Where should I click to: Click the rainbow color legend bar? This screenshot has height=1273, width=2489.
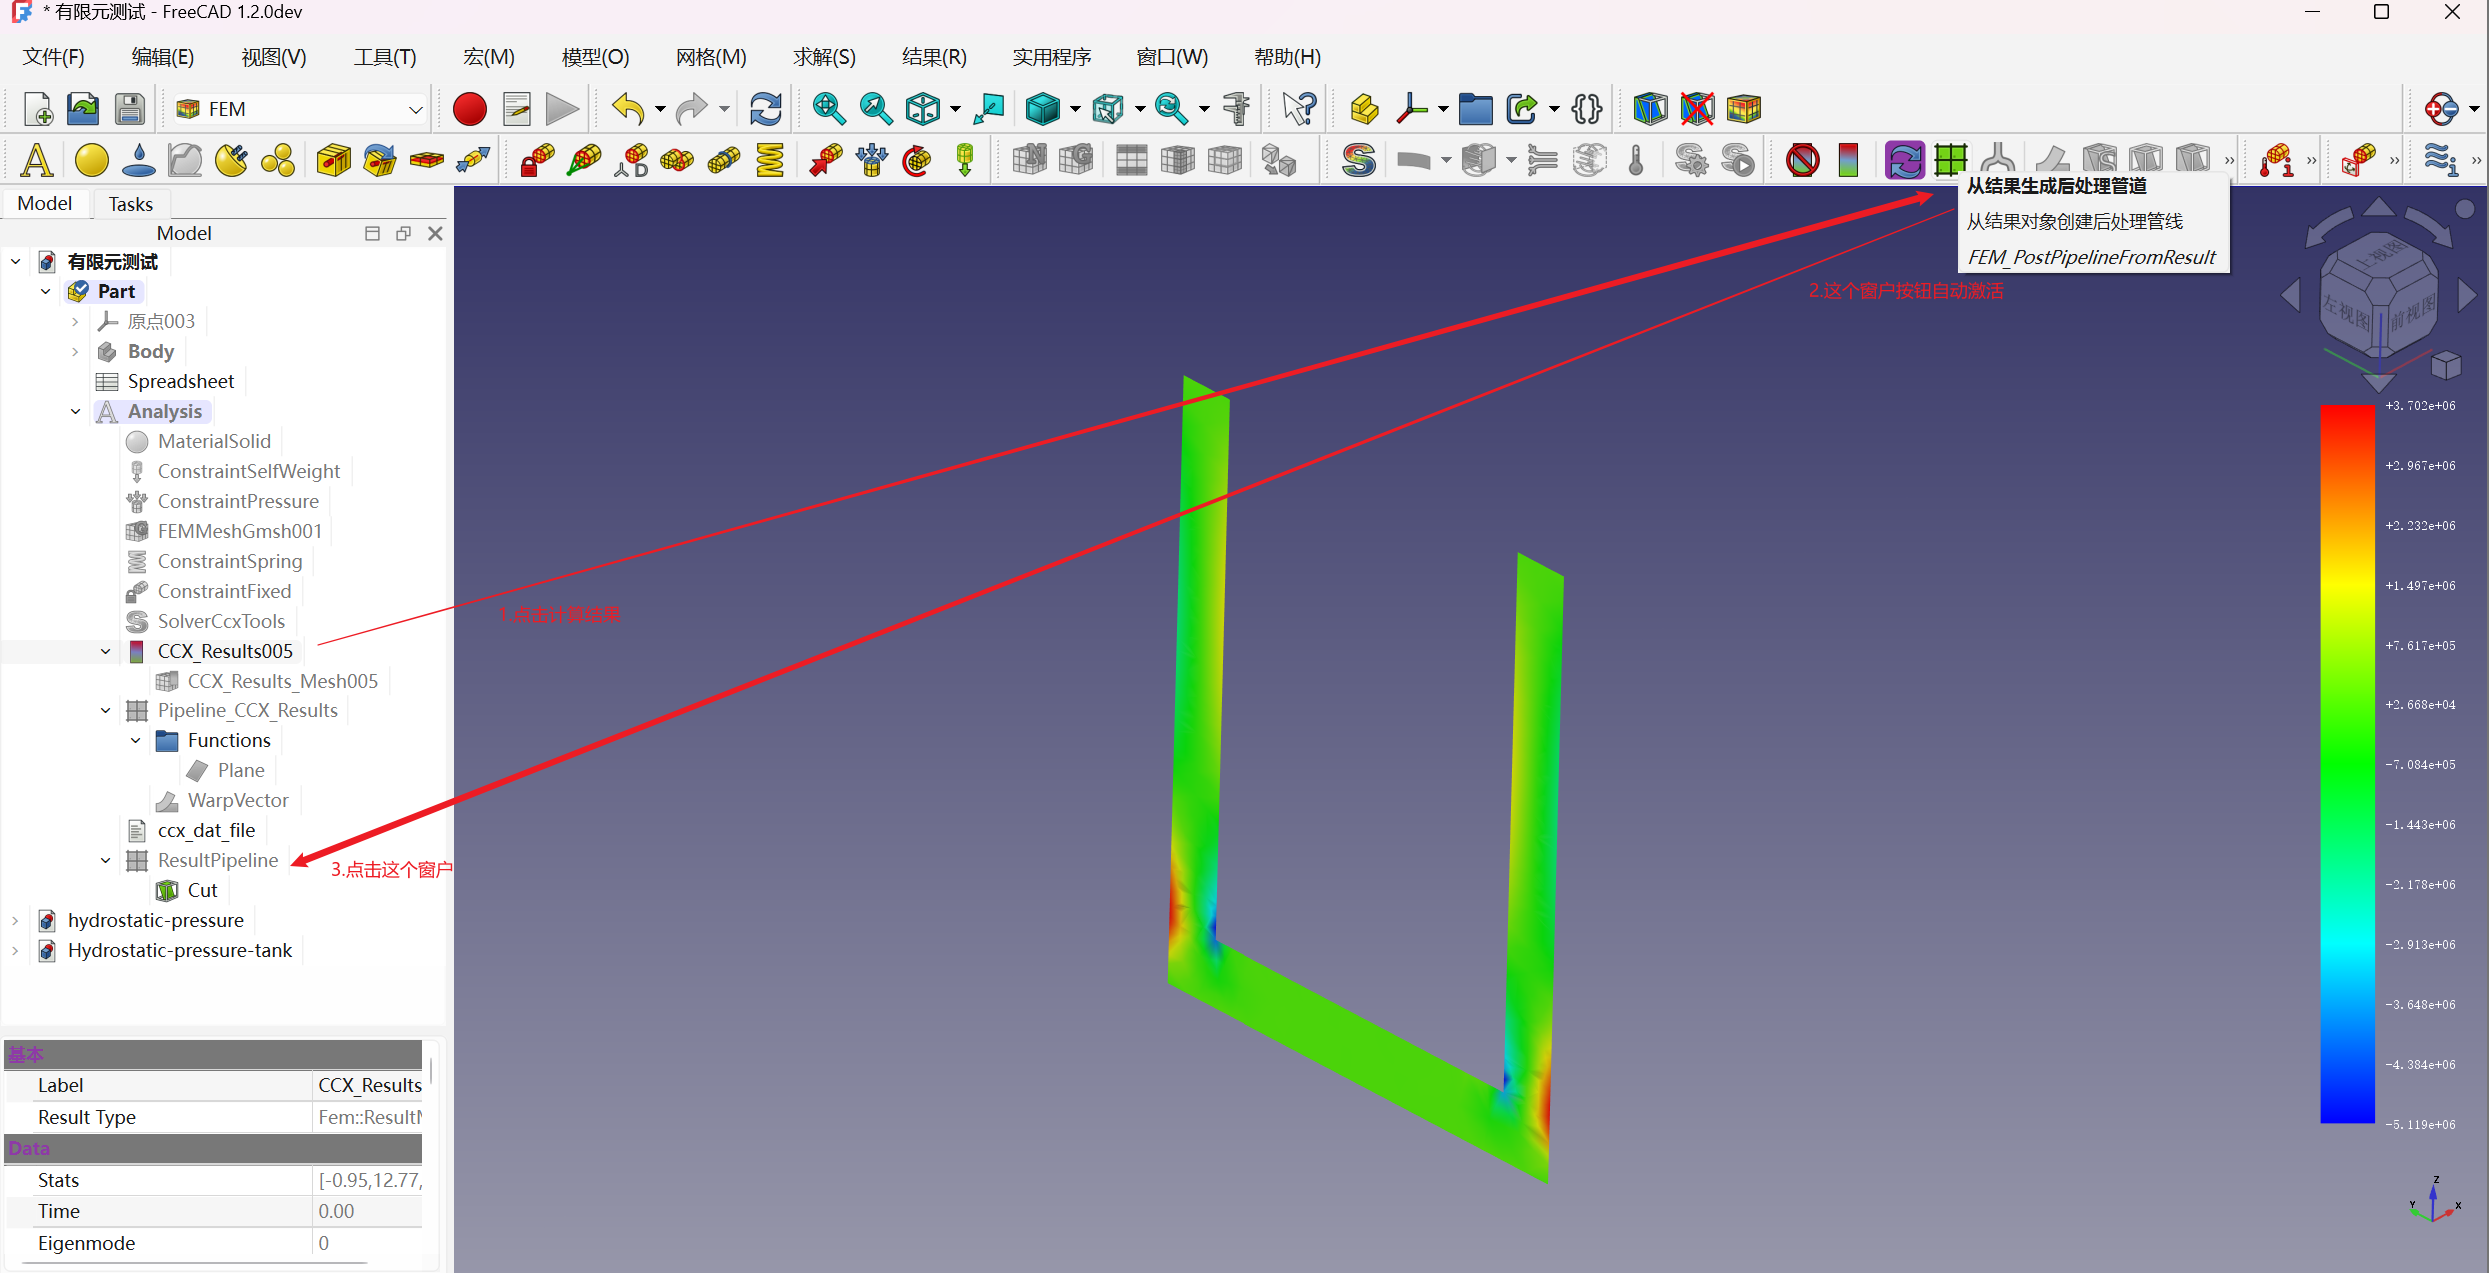coord(2346,764)
